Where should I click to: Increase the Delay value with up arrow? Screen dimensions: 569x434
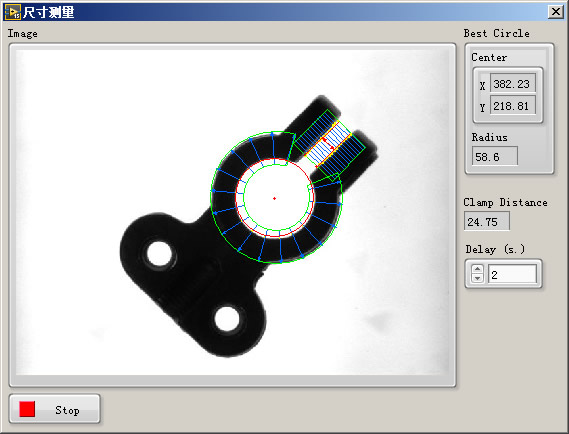(477, 269)
